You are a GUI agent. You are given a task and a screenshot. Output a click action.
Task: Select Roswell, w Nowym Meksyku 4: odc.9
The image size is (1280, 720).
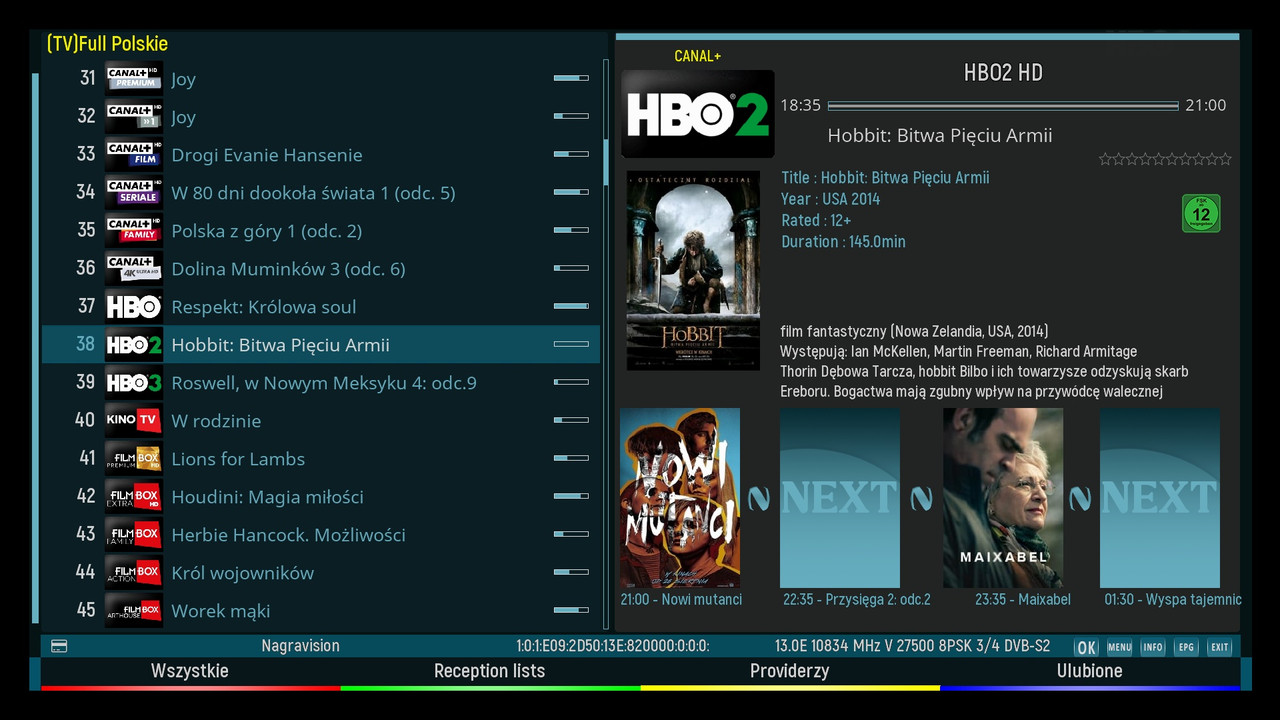pos(324,383)
